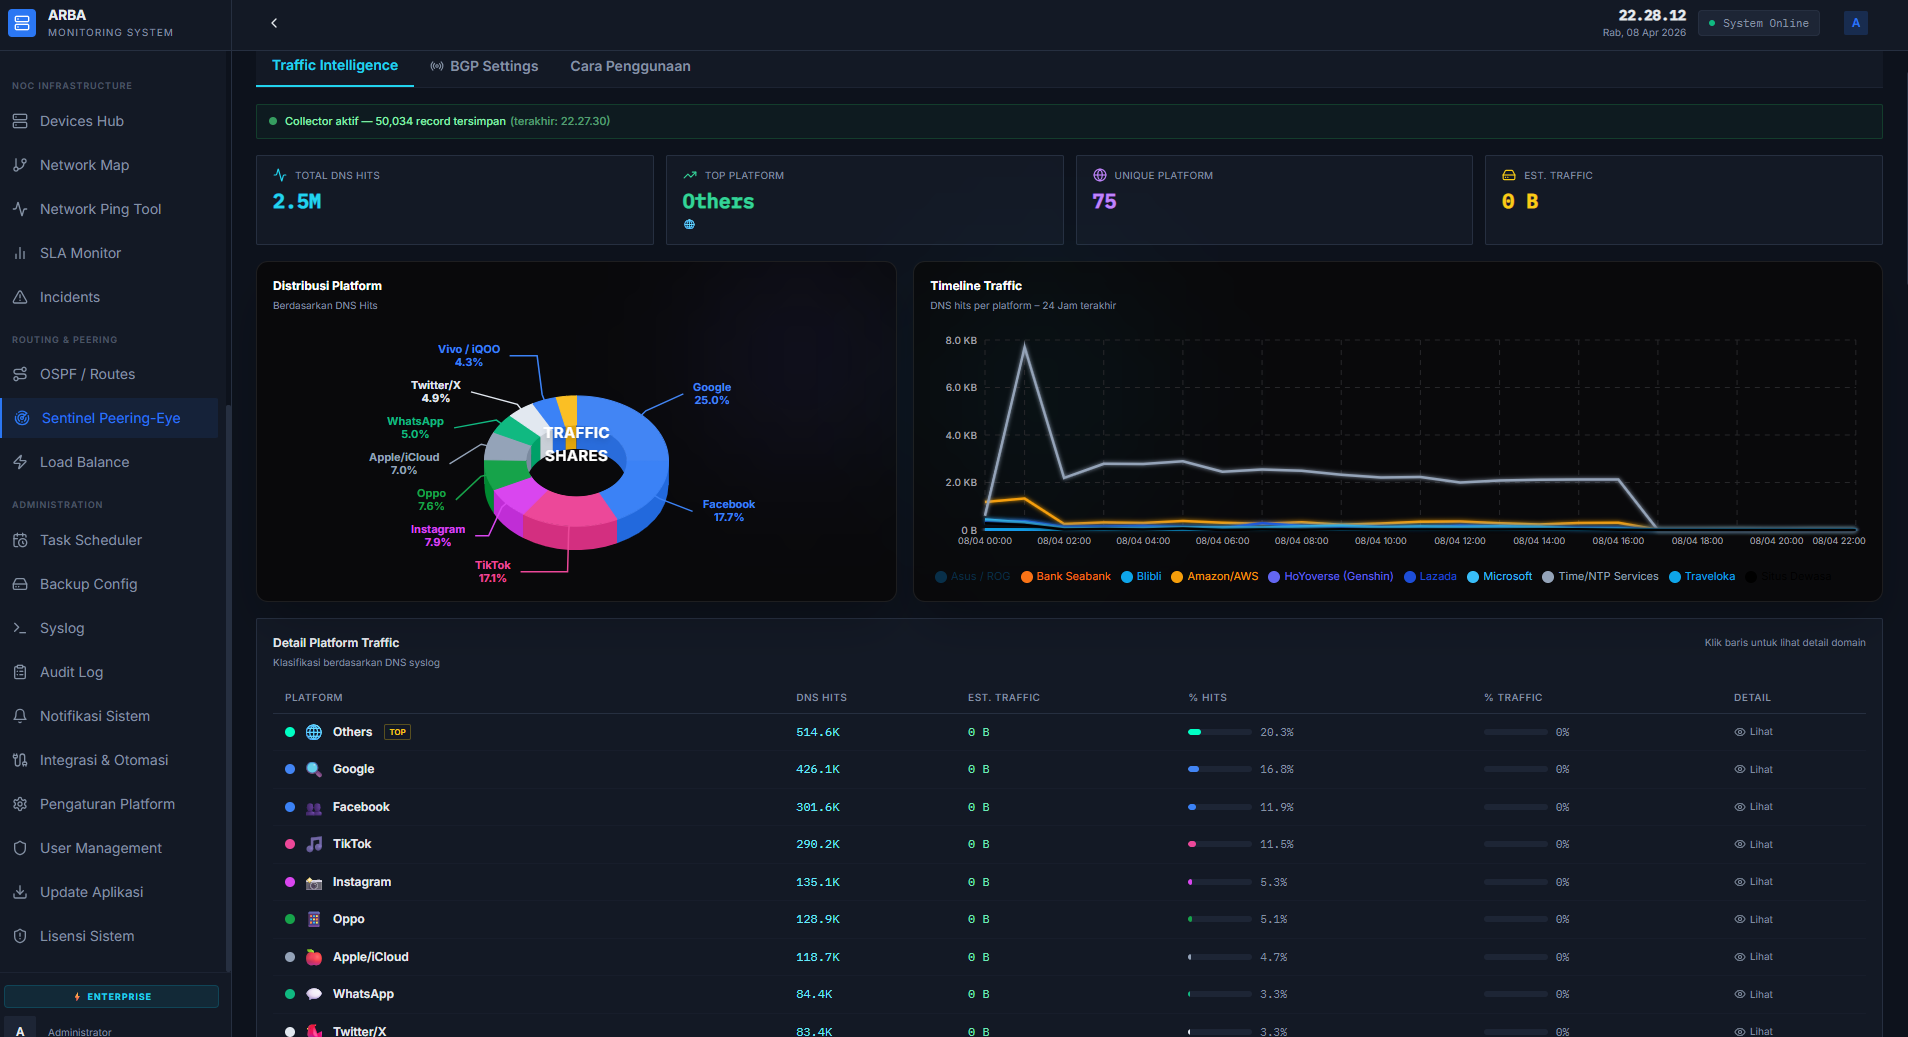The height and width of the screenshot is (1037, 1908).
Task: Click Lihat for the Google row
Action: point(1753,769)
